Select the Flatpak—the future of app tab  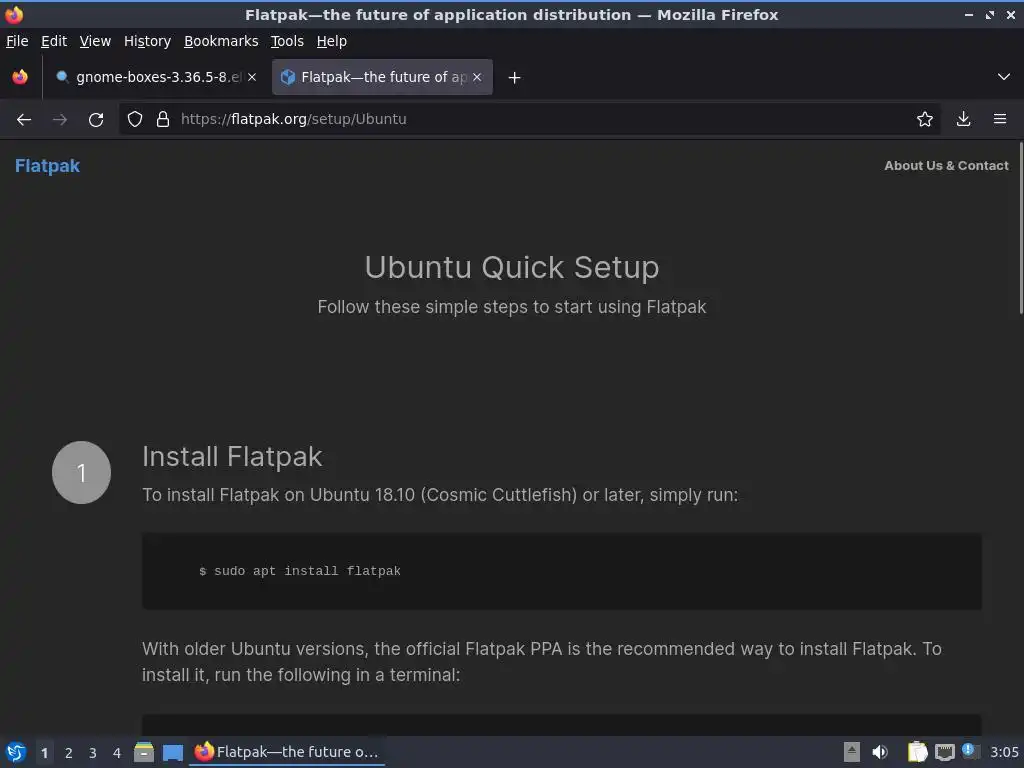click(382, 77)
